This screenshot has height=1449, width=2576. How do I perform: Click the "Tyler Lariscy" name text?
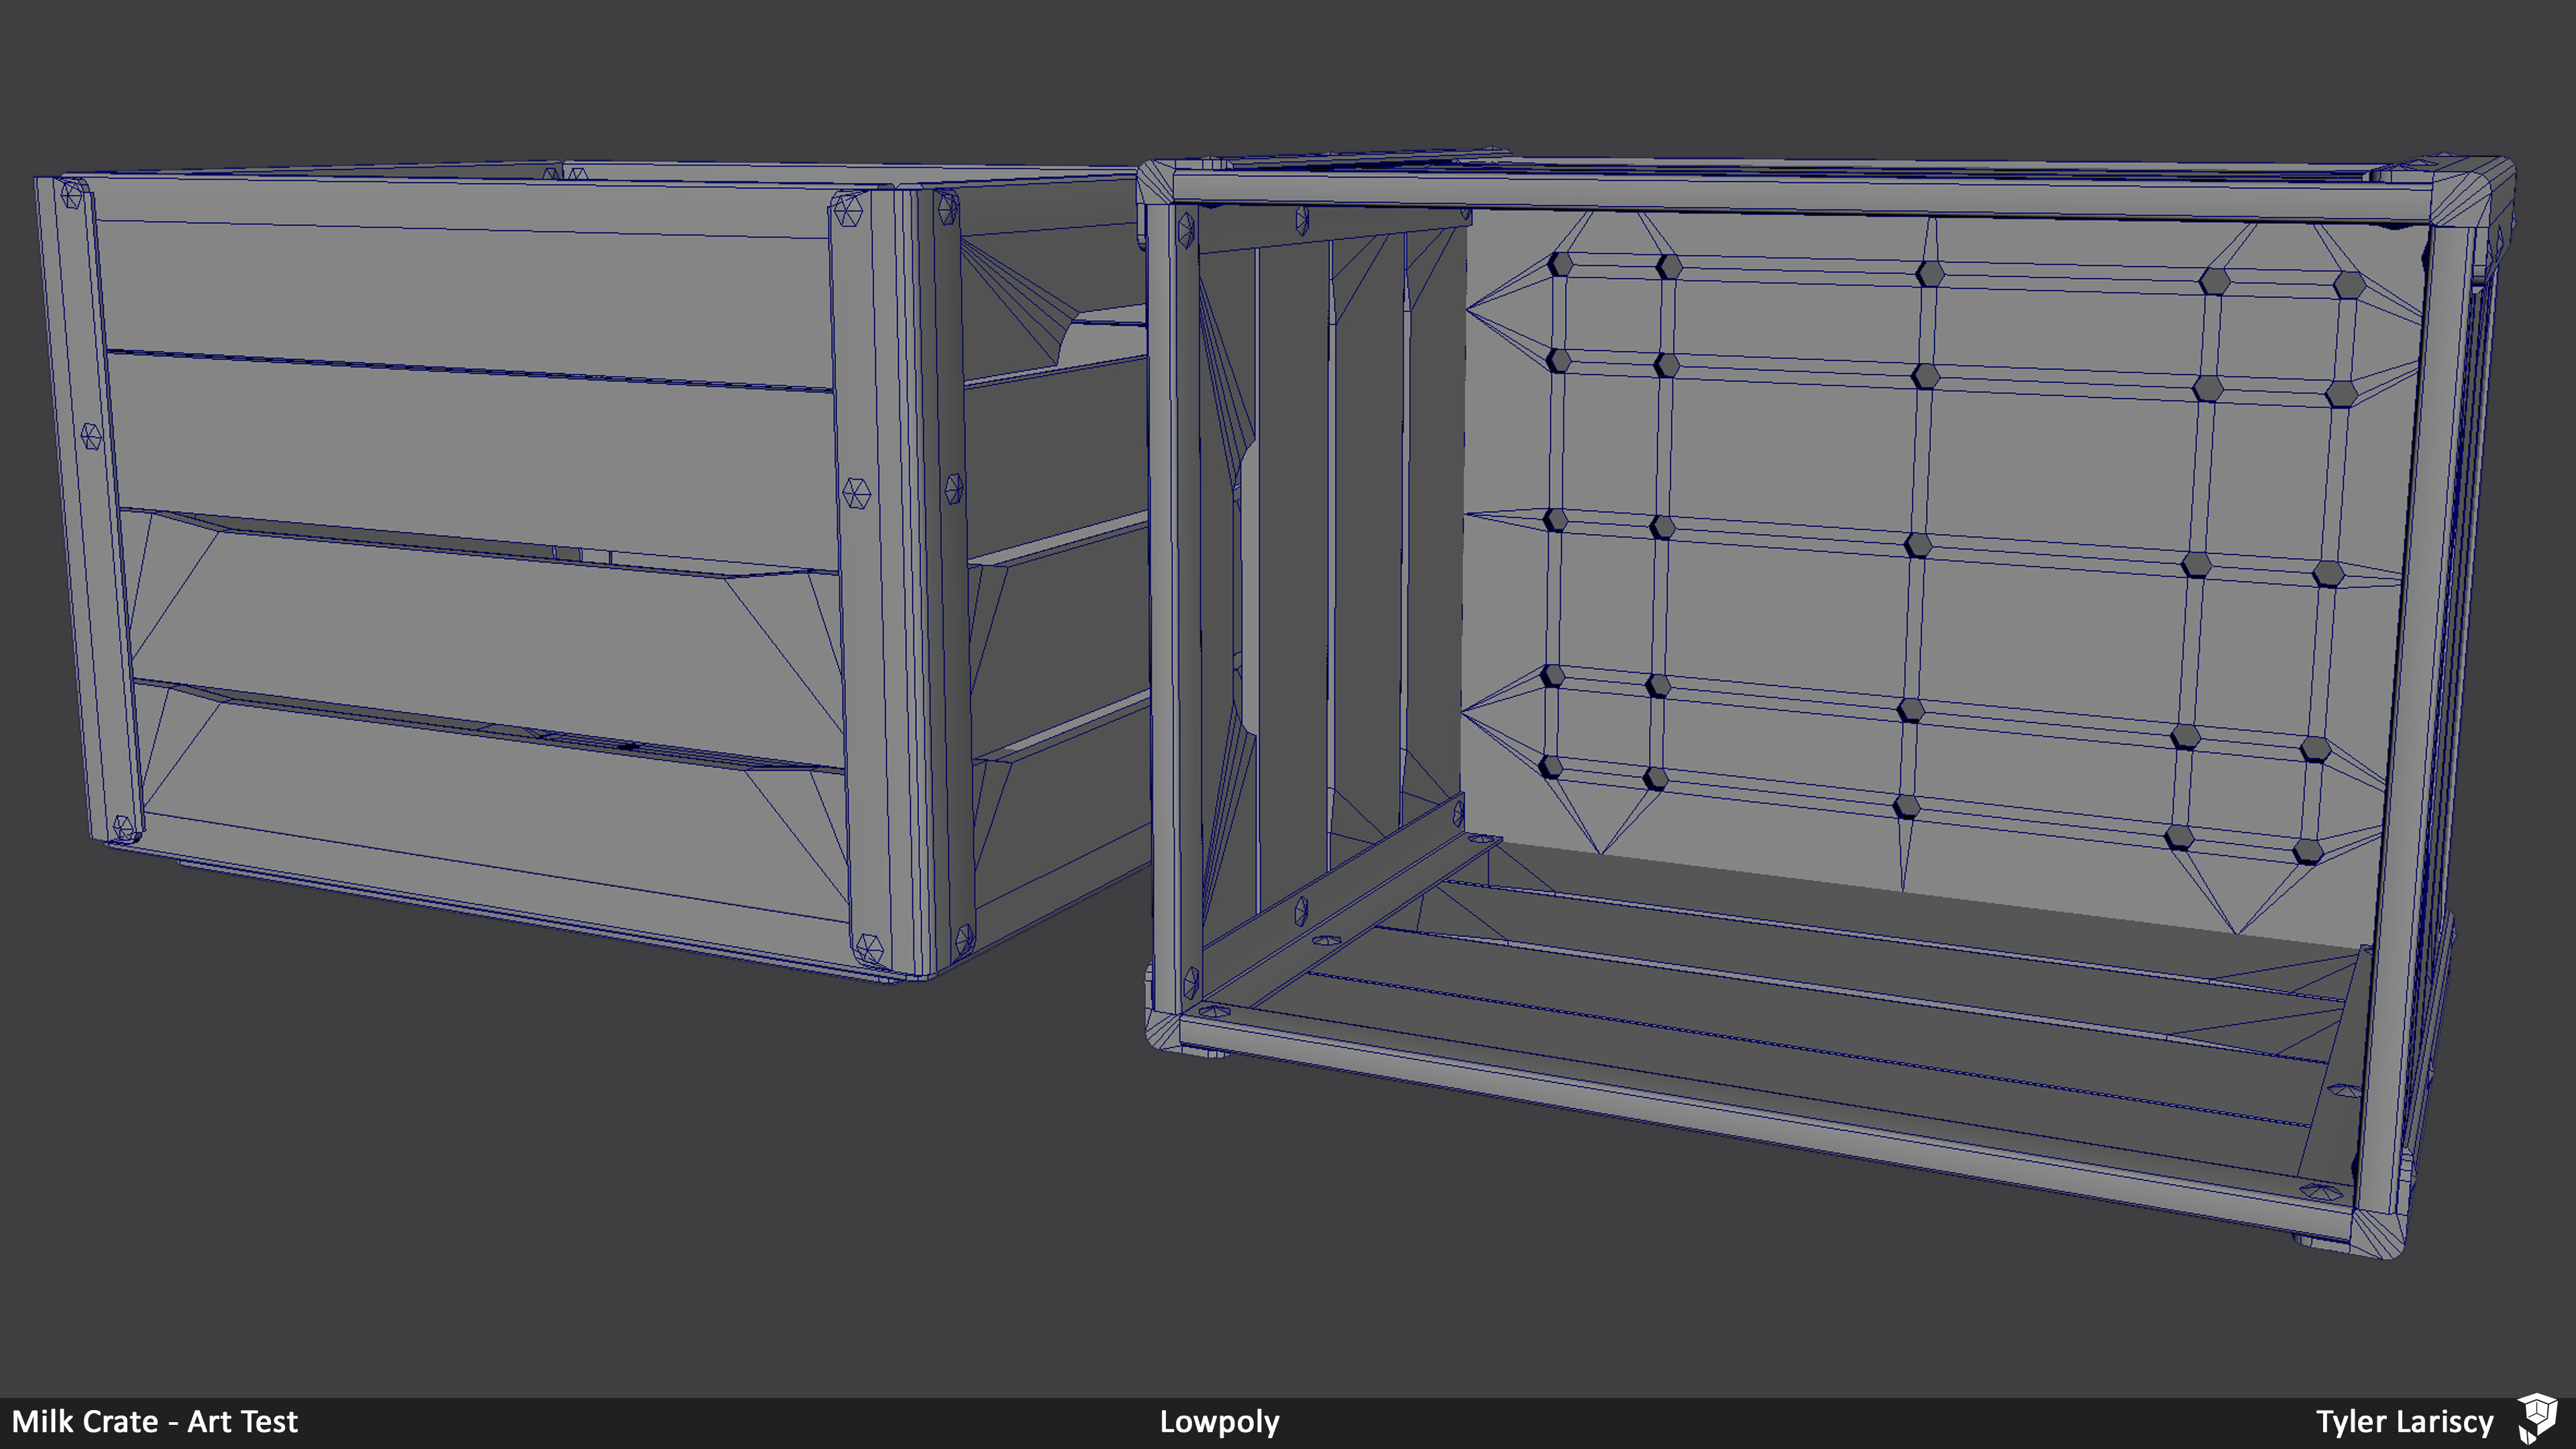[2405, 1423]
